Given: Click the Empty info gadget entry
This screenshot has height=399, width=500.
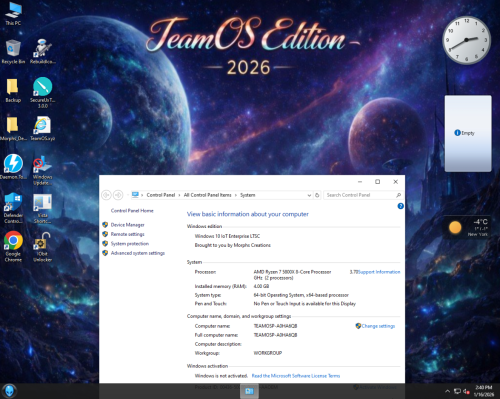Looking at the screenshot, I should pos(464,133).
